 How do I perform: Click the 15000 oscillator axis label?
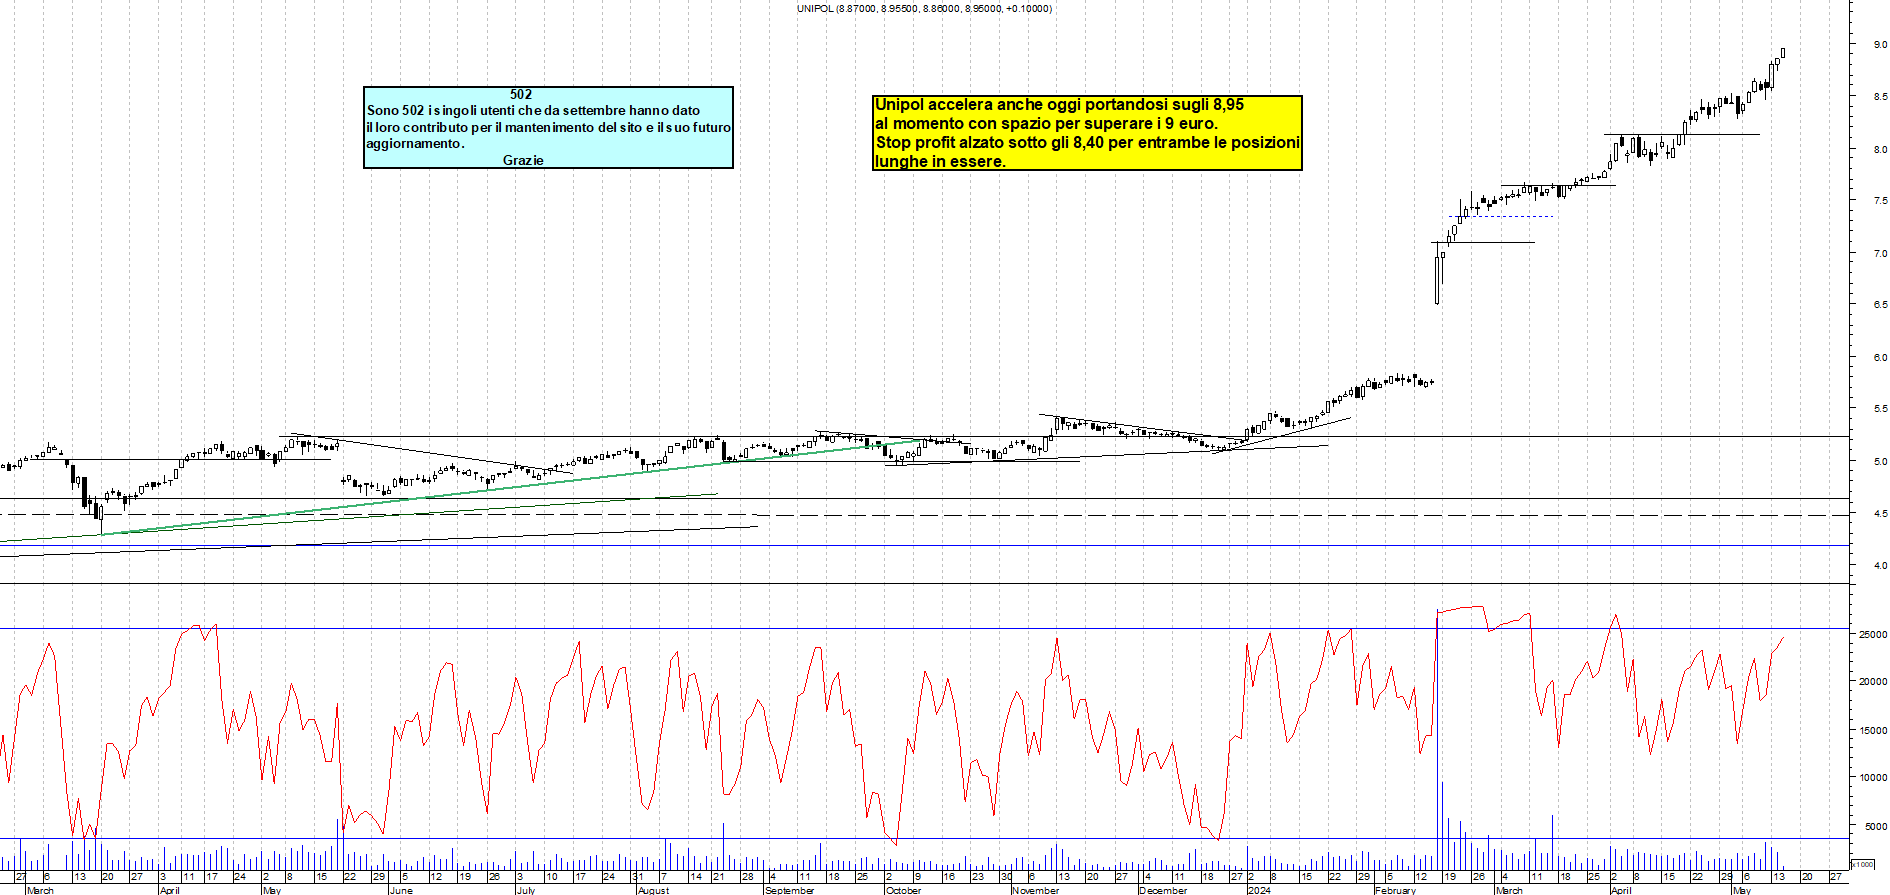point(1873,730)
